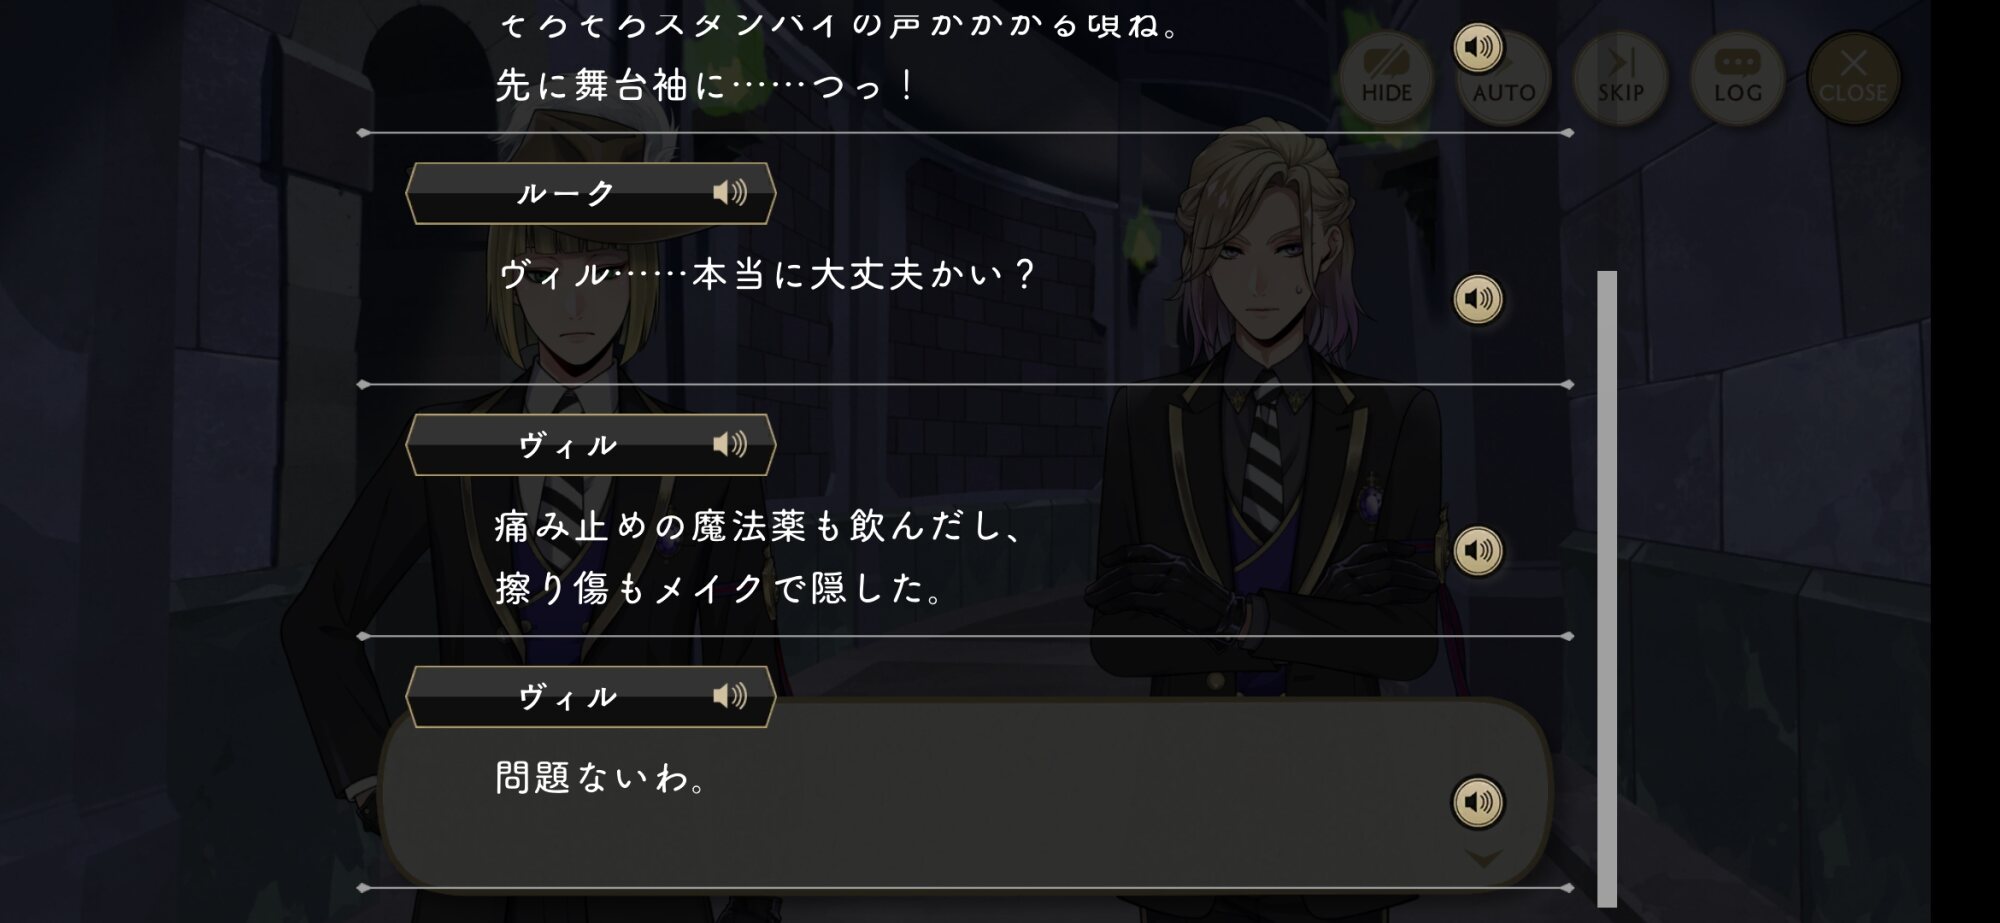Click the 問題ないわ dialogue text
Image resolution: width=2000 pixels, height=923 pixels.
(602, 777)
